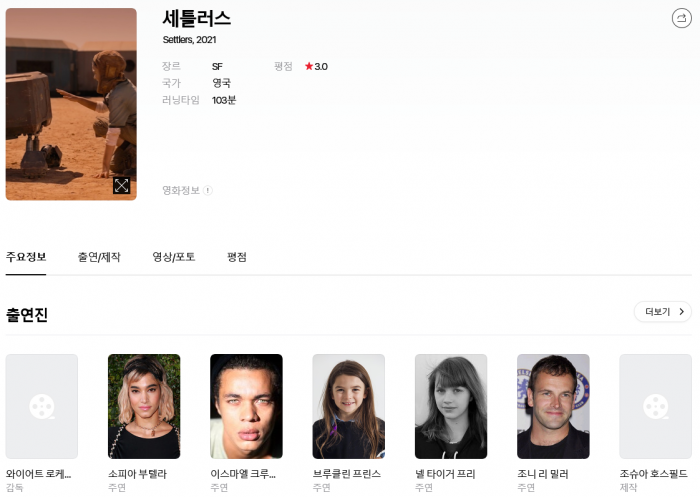Click the 감독 role label under 와이어트 로케
Screen dimensions: 700x497
[x=15, y=488]
